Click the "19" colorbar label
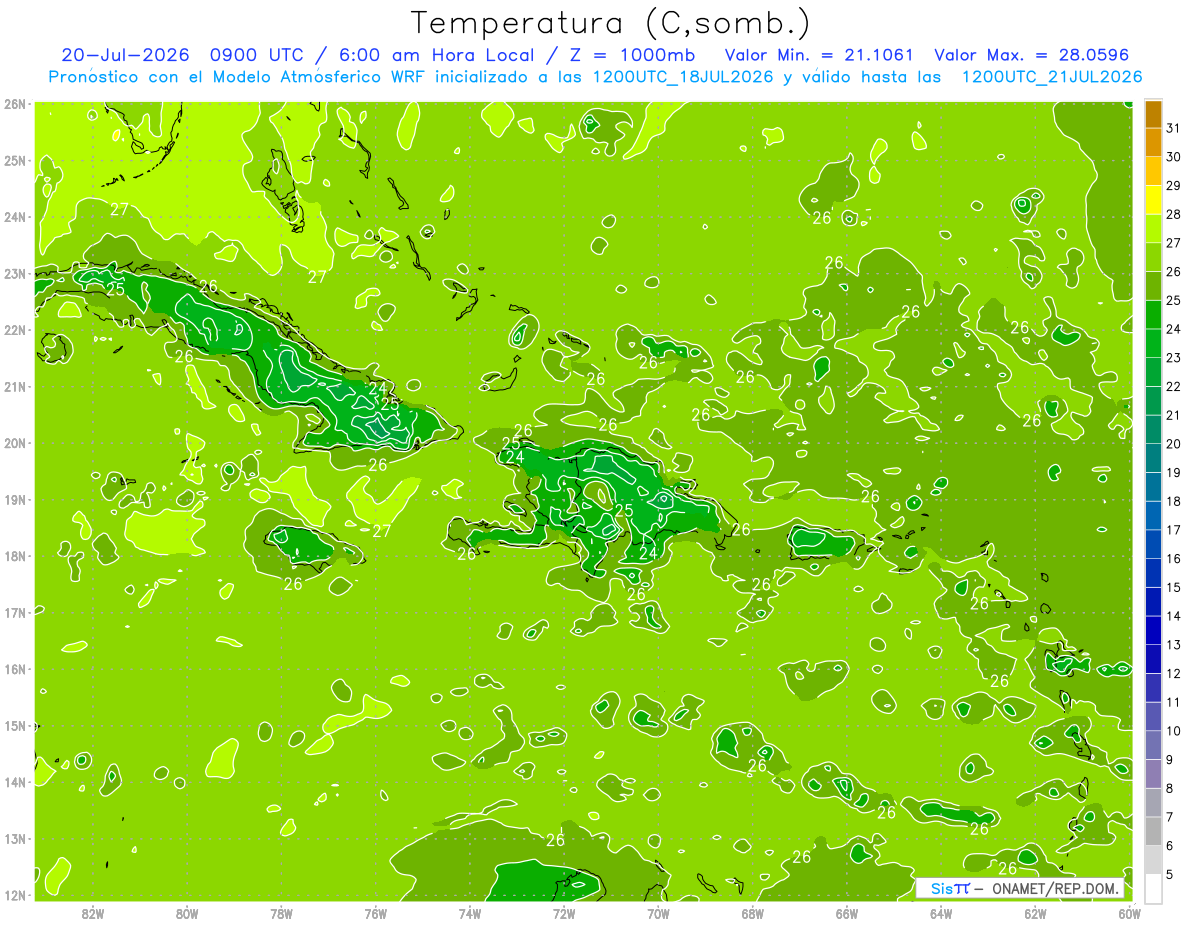Viewport: 1200px width, 927px height. pos(1173,472)
